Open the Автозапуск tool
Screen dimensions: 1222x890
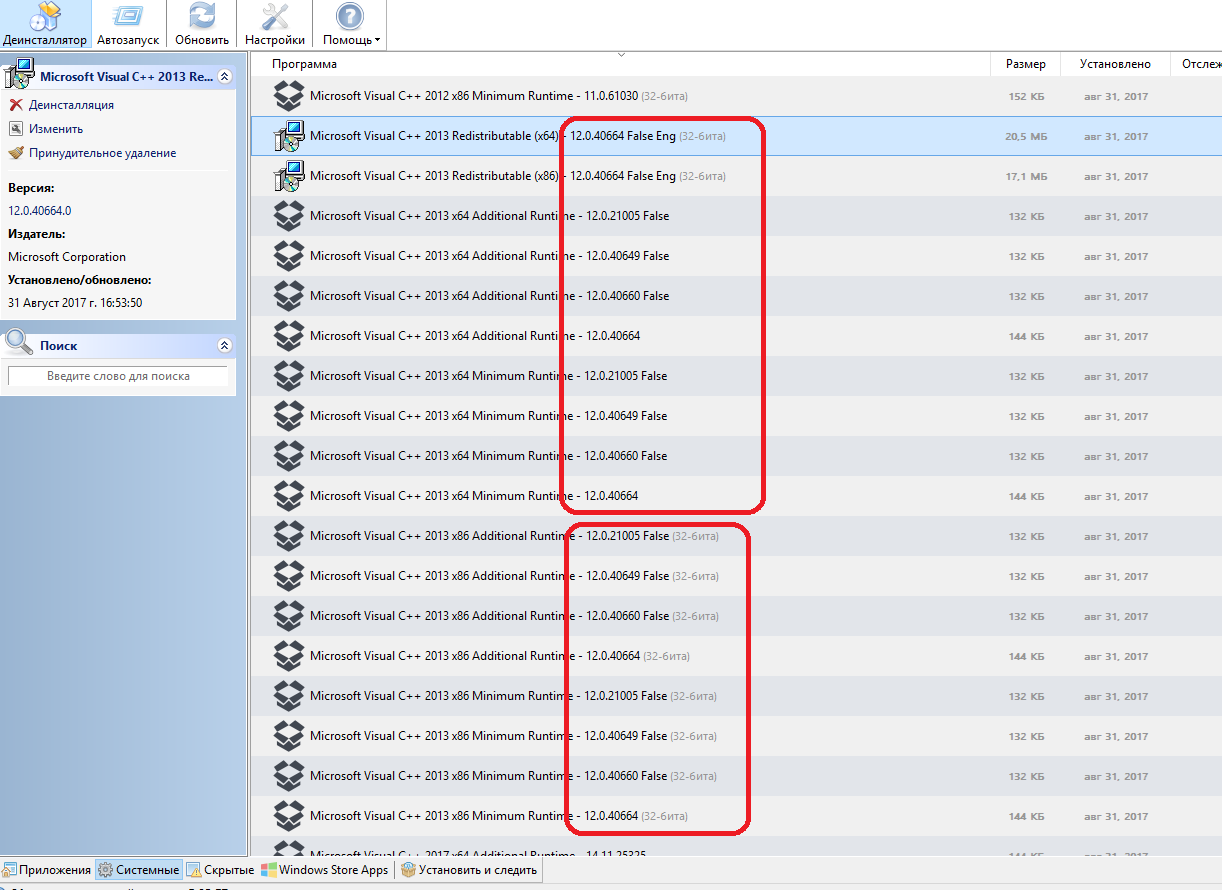pos(127,24)
